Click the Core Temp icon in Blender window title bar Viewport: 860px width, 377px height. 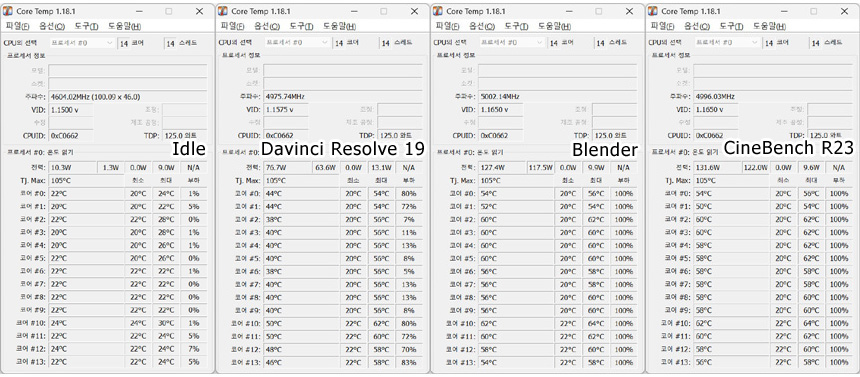coord(438,12)
